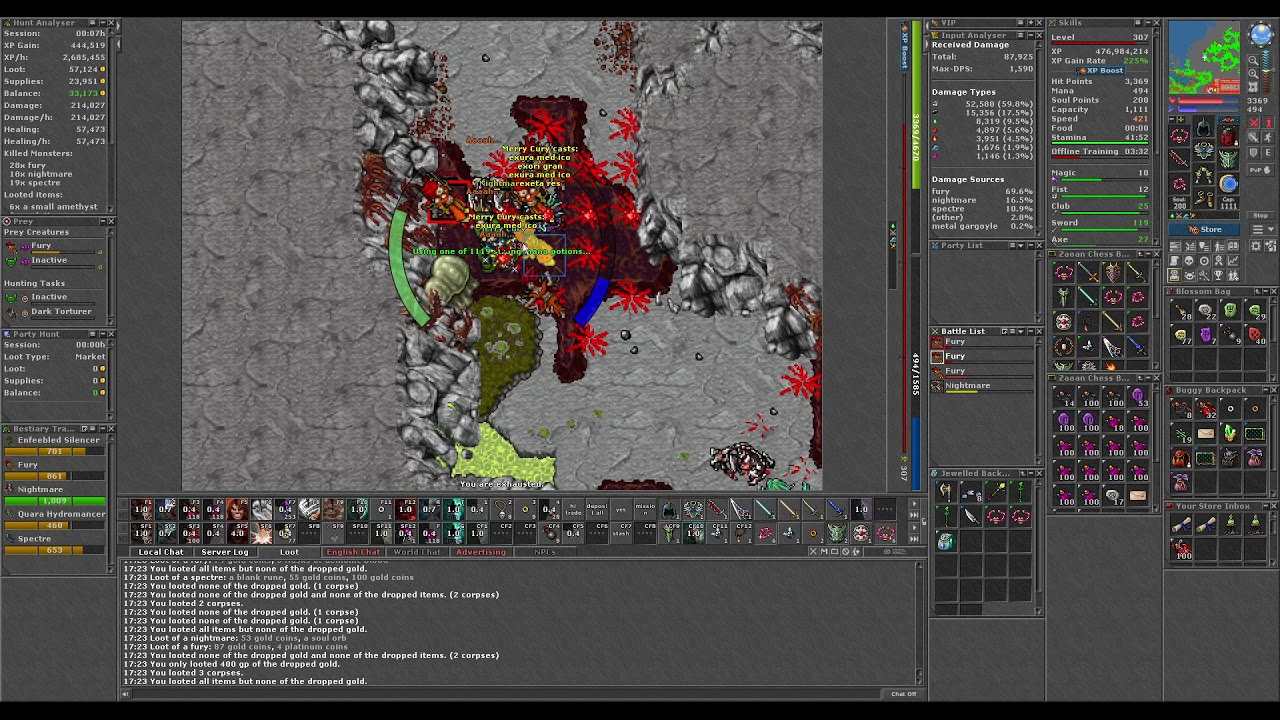Viewport: 1280px width, 720px height.
Task: Select Dark Torturer hunting task
Action: [60, 311]
